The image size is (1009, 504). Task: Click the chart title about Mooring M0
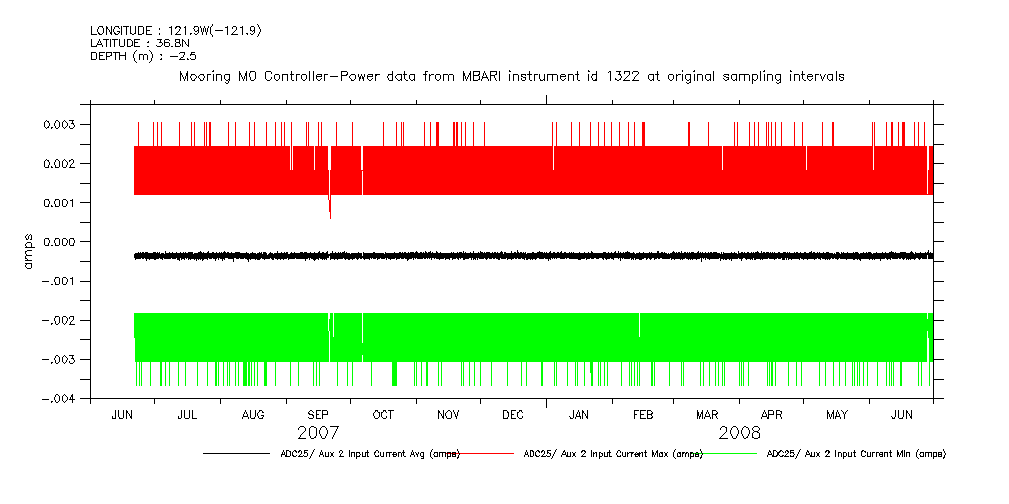[511, 76]
